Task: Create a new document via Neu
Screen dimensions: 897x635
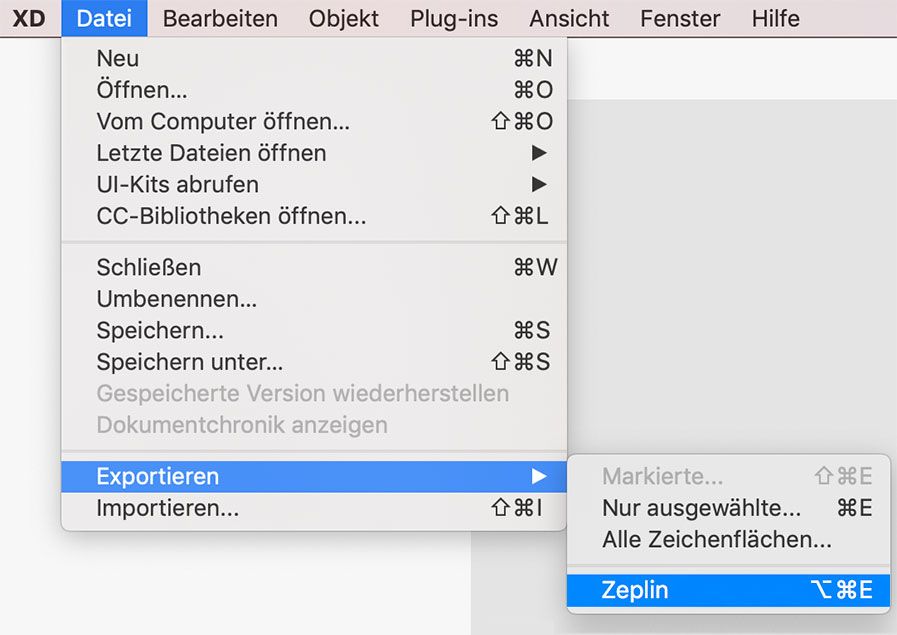Action: click(117, 58)
